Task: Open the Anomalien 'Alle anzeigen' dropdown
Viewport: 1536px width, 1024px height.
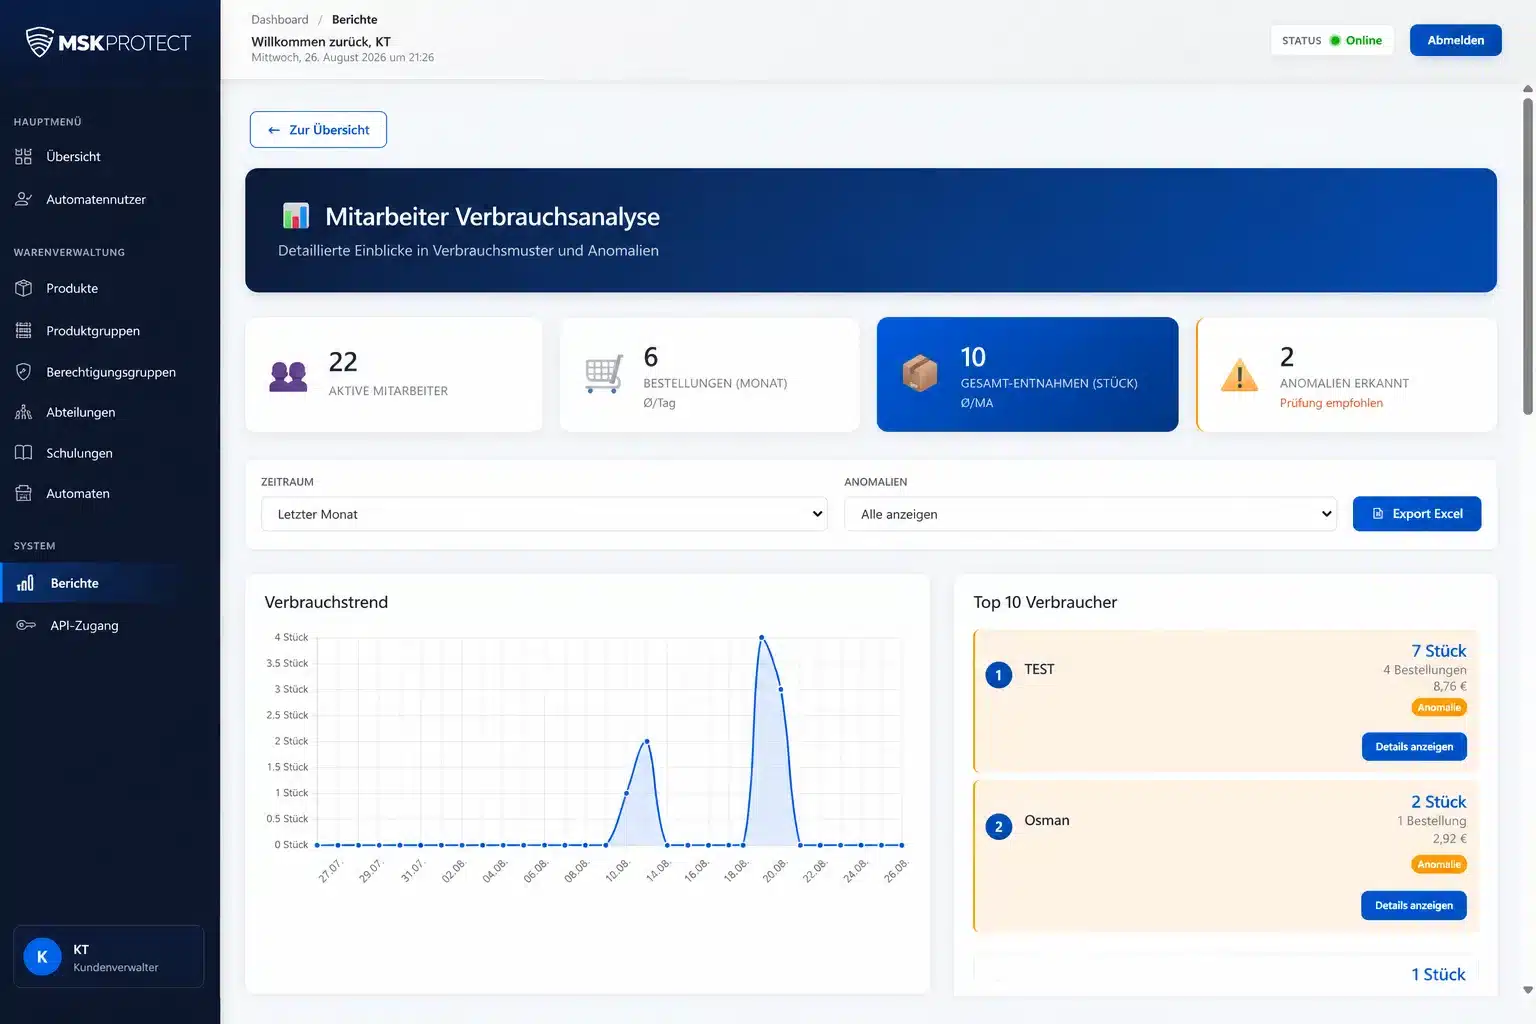Action: click(1090, 514)
